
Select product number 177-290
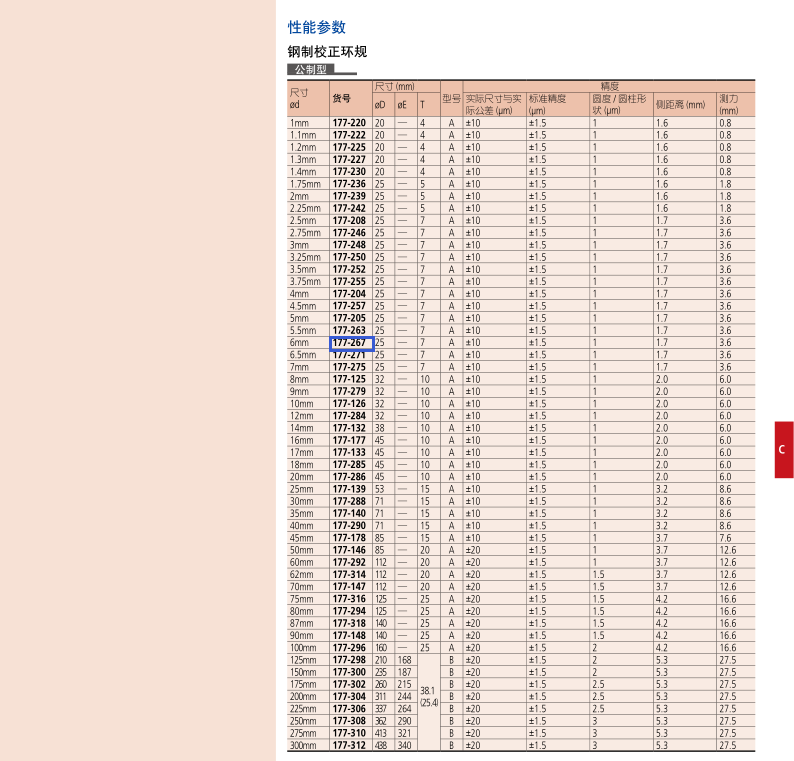[x=349, y=526]
